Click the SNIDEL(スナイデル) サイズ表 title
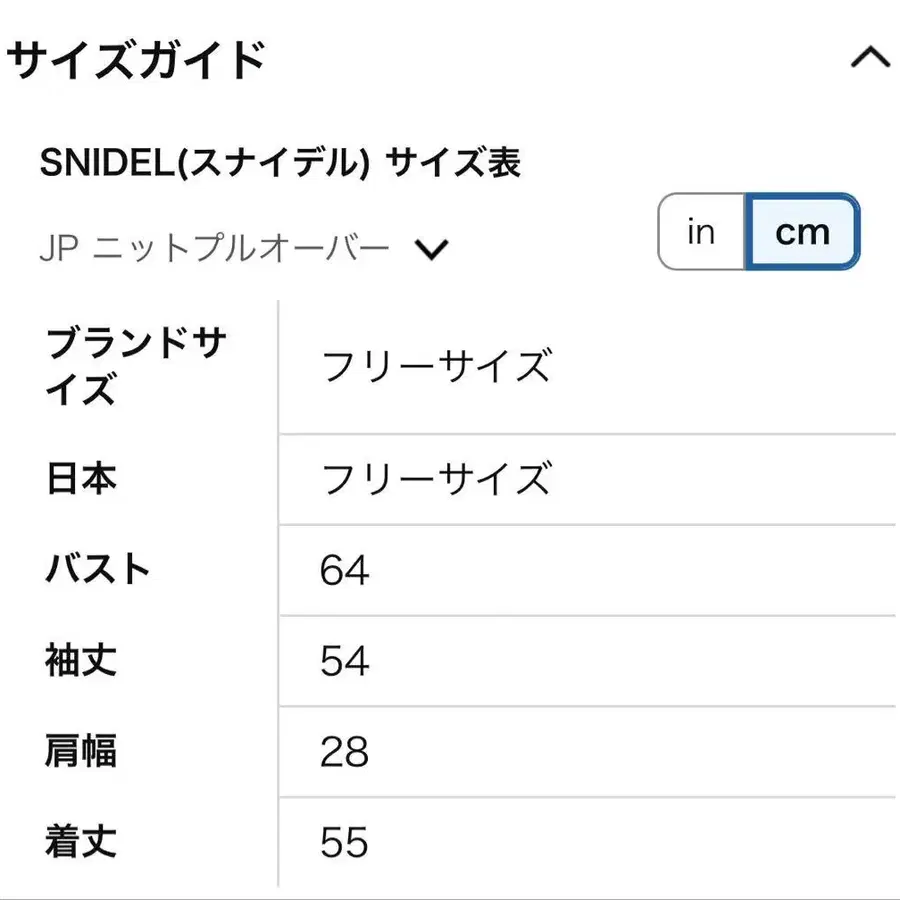900x900 pixels. pos(280,163)
